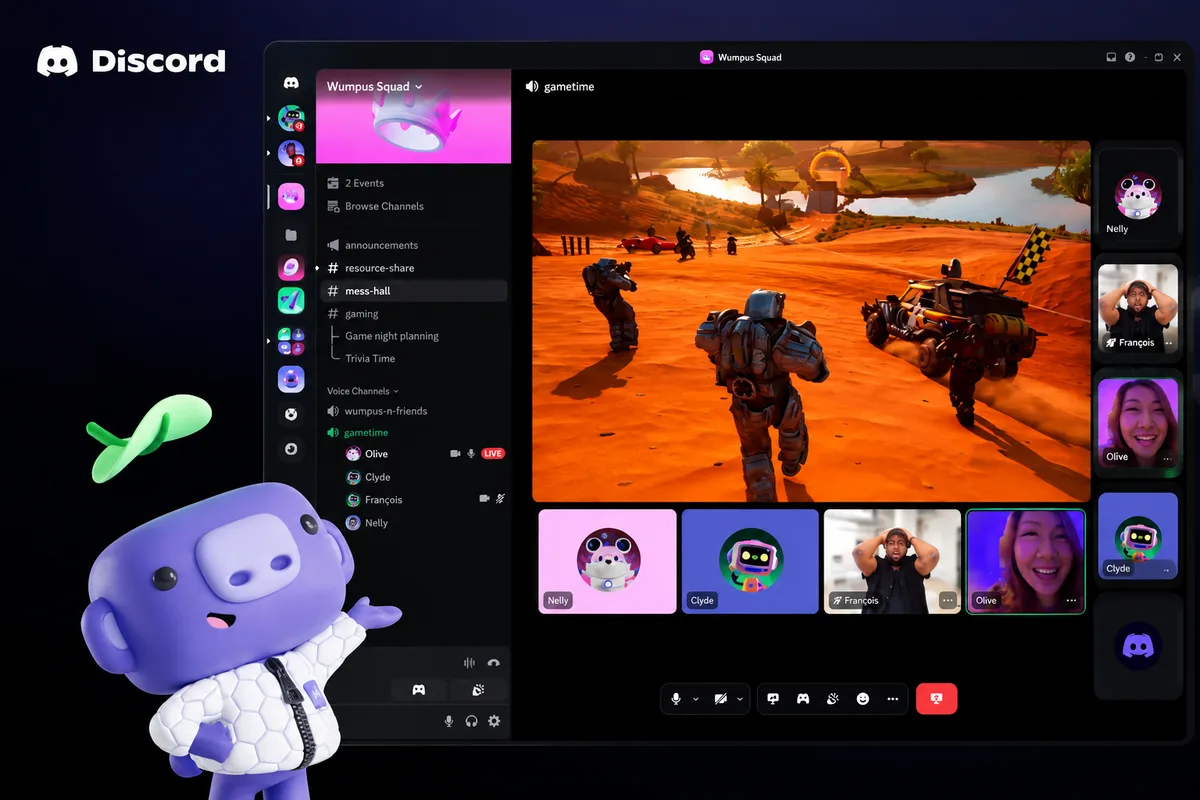The image size is (1200, 800).
Task: Click the inbox icon in title bar
Action: (x=1111, y=57)
